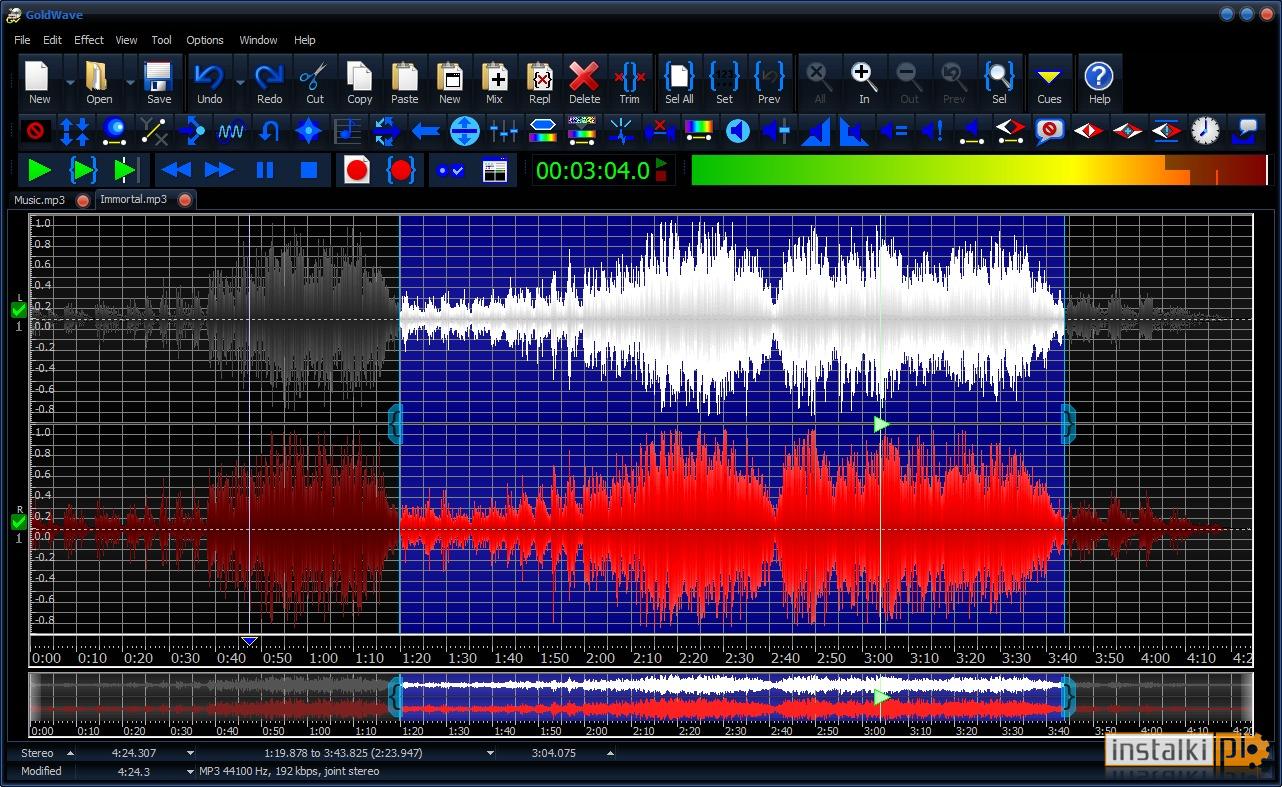Screen dimensions: 1282x787
Task: Open the 3:04.075 position arrow in status bar
Action: (x=610, y=753)
